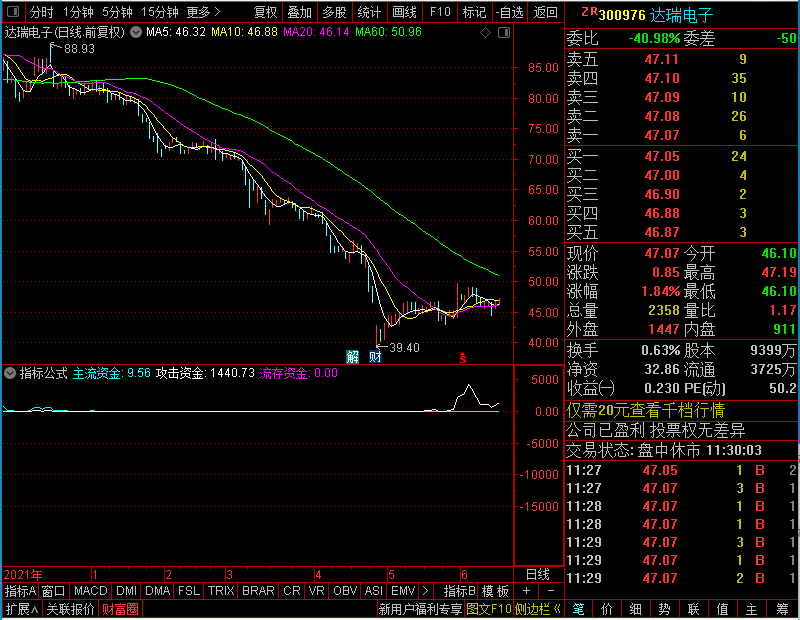Open the 画线 drawing tools
The height and width of the screenshot is (620, 800).
[404, 12]
